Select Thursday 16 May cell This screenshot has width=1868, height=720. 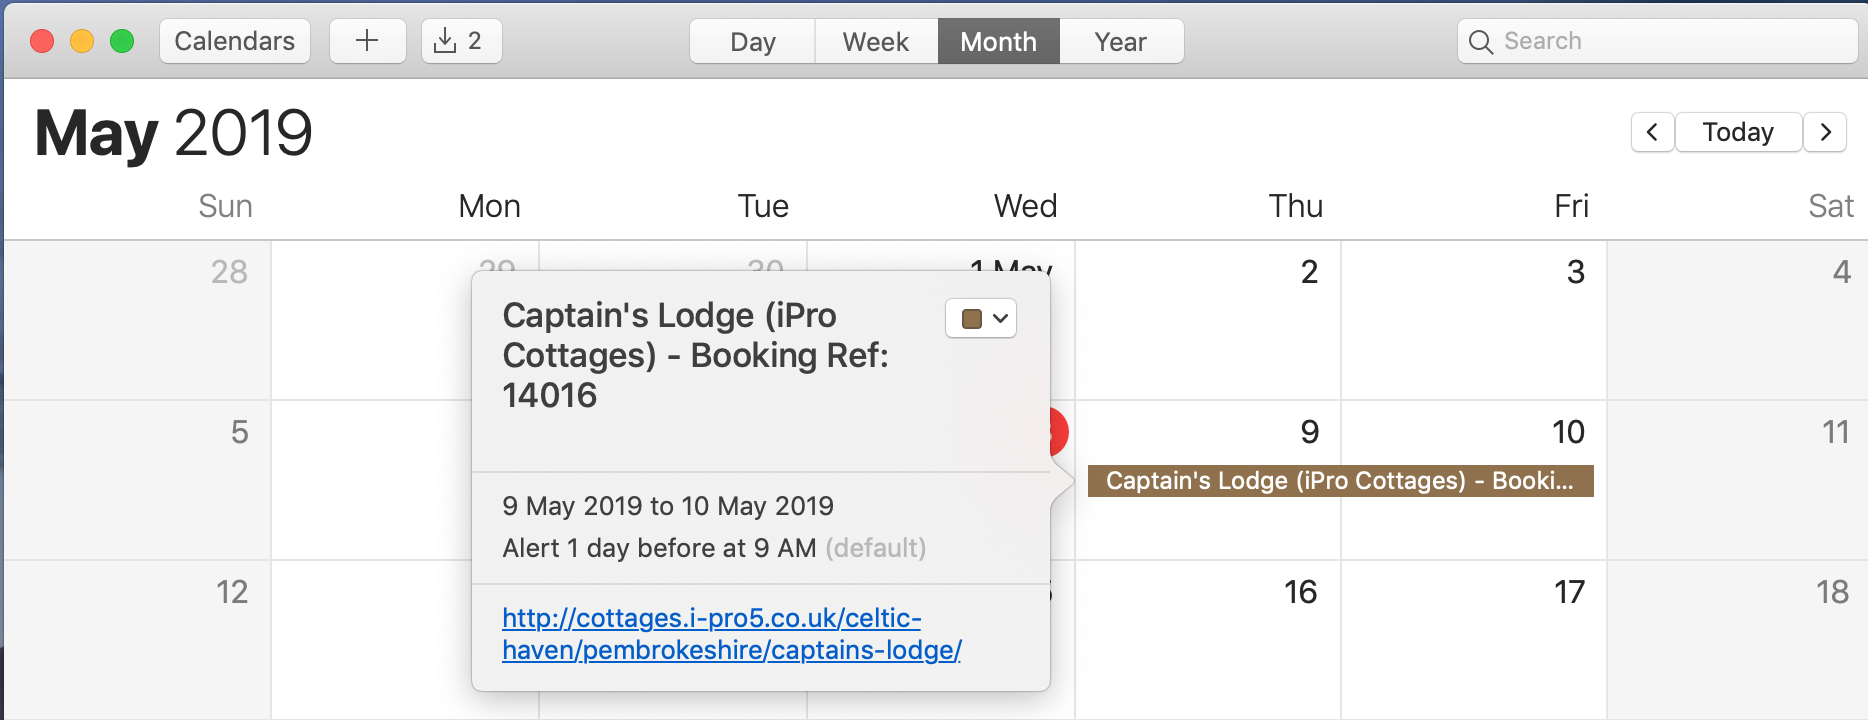pyautogui.click(x=1208, y=640)
